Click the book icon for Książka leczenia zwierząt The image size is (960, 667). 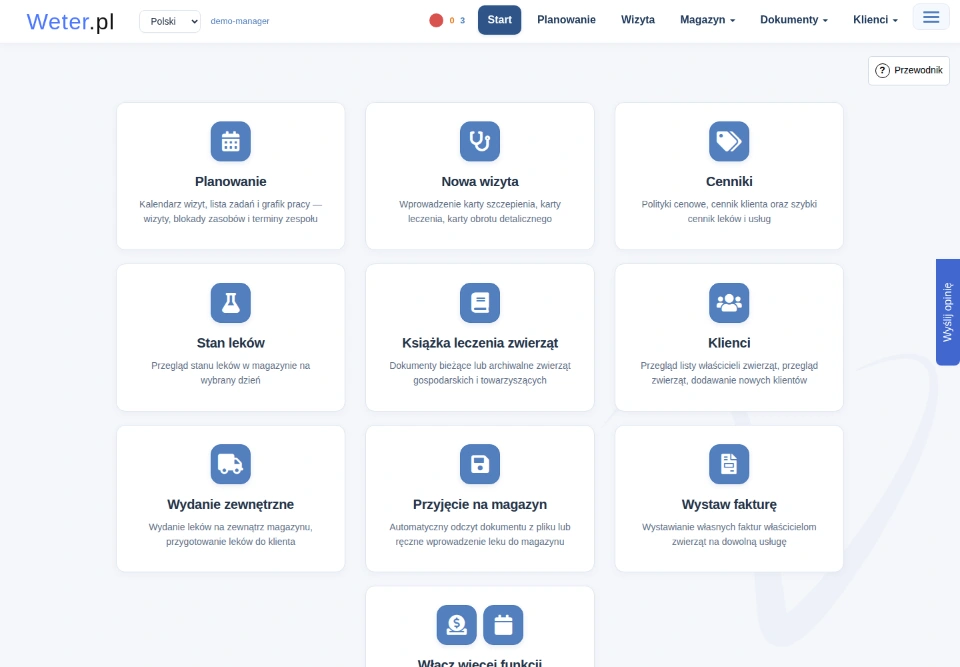[480, 303]
